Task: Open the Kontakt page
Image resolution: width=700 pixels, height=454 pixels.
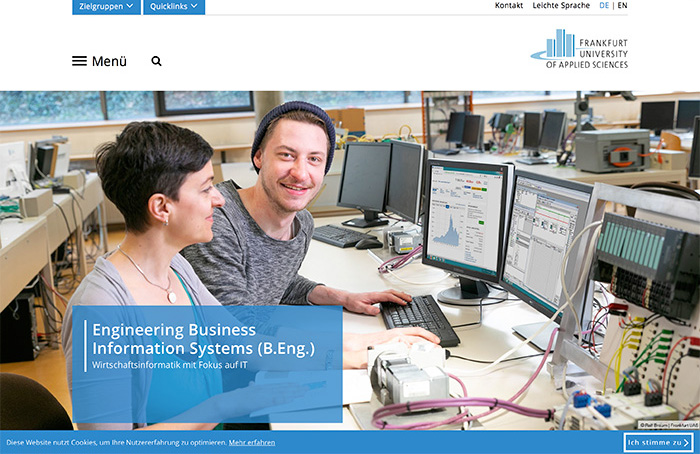Action: tap(508, 6)
